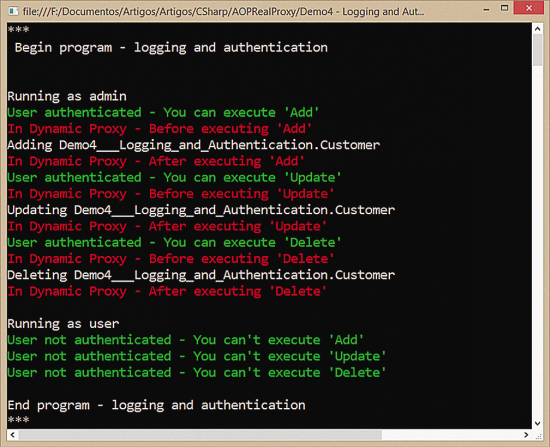Click the 'Running as user' output line
Image resolution: width=550 pixels, height=447 pixels.
point(63,323)
